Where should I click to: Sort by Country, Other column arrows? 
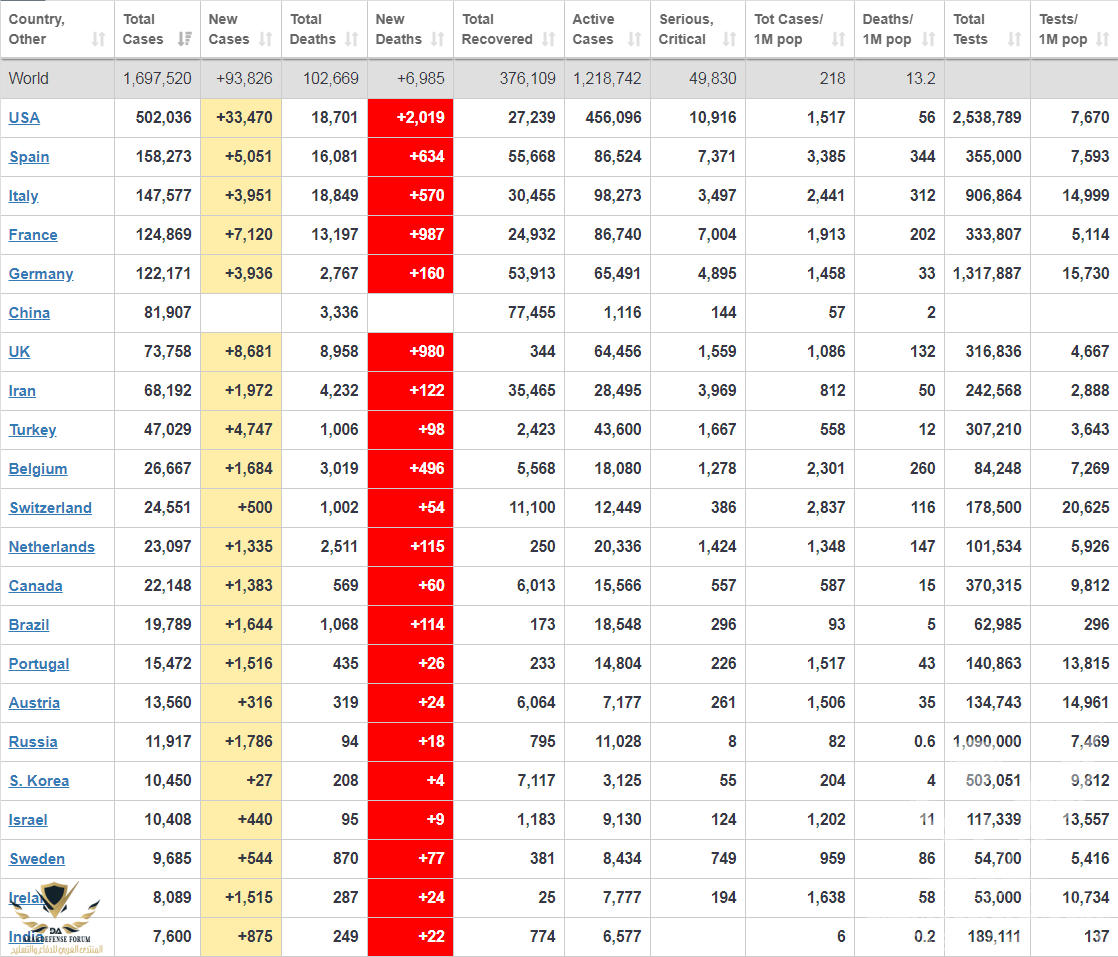coord(98,39)
